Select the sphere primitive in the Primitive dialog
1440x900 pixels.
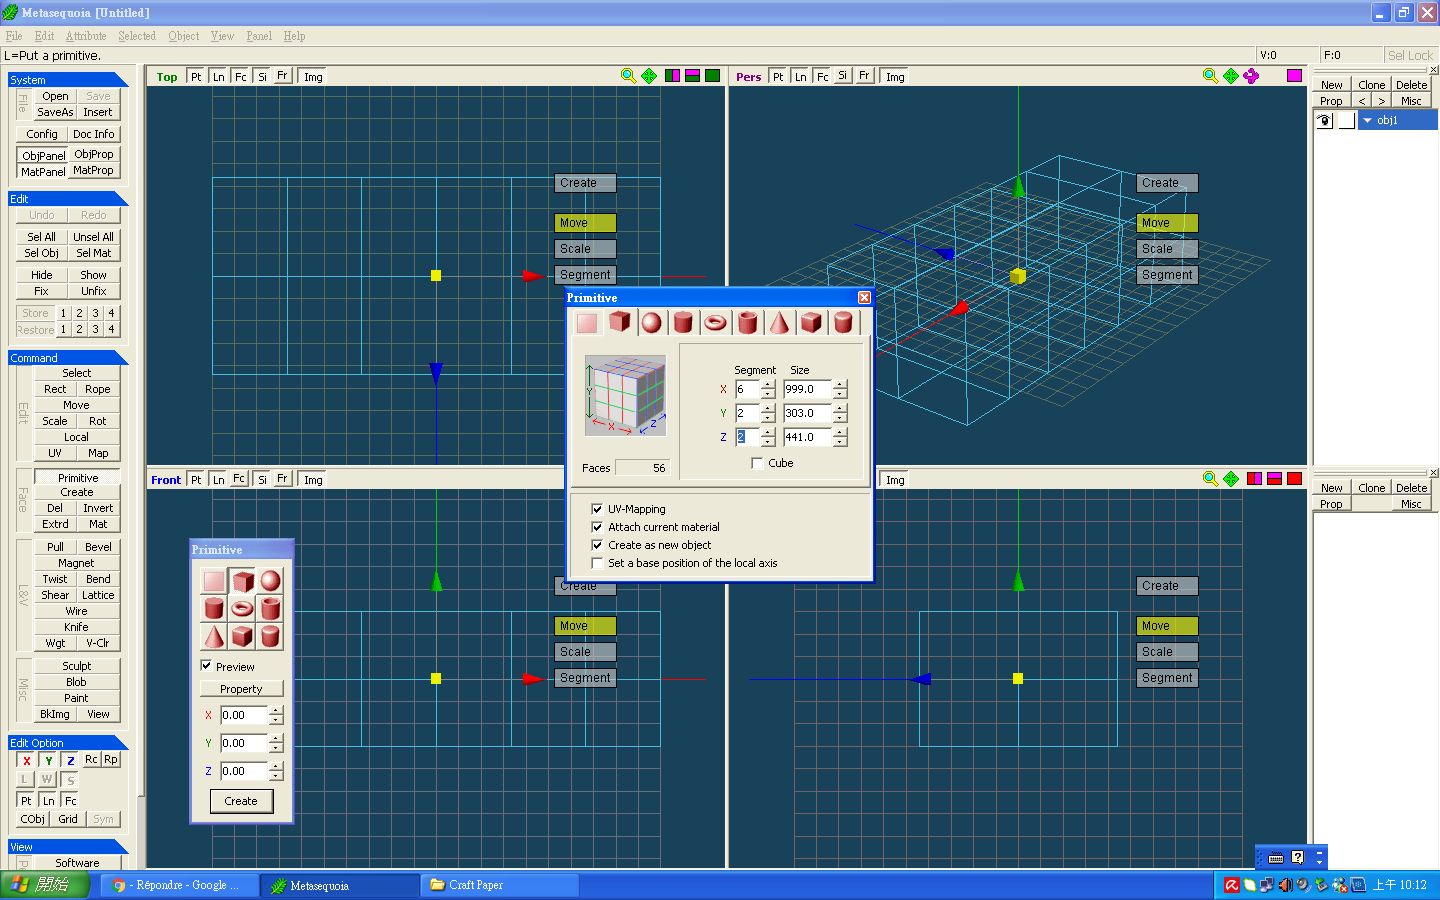tap(651, 322)
